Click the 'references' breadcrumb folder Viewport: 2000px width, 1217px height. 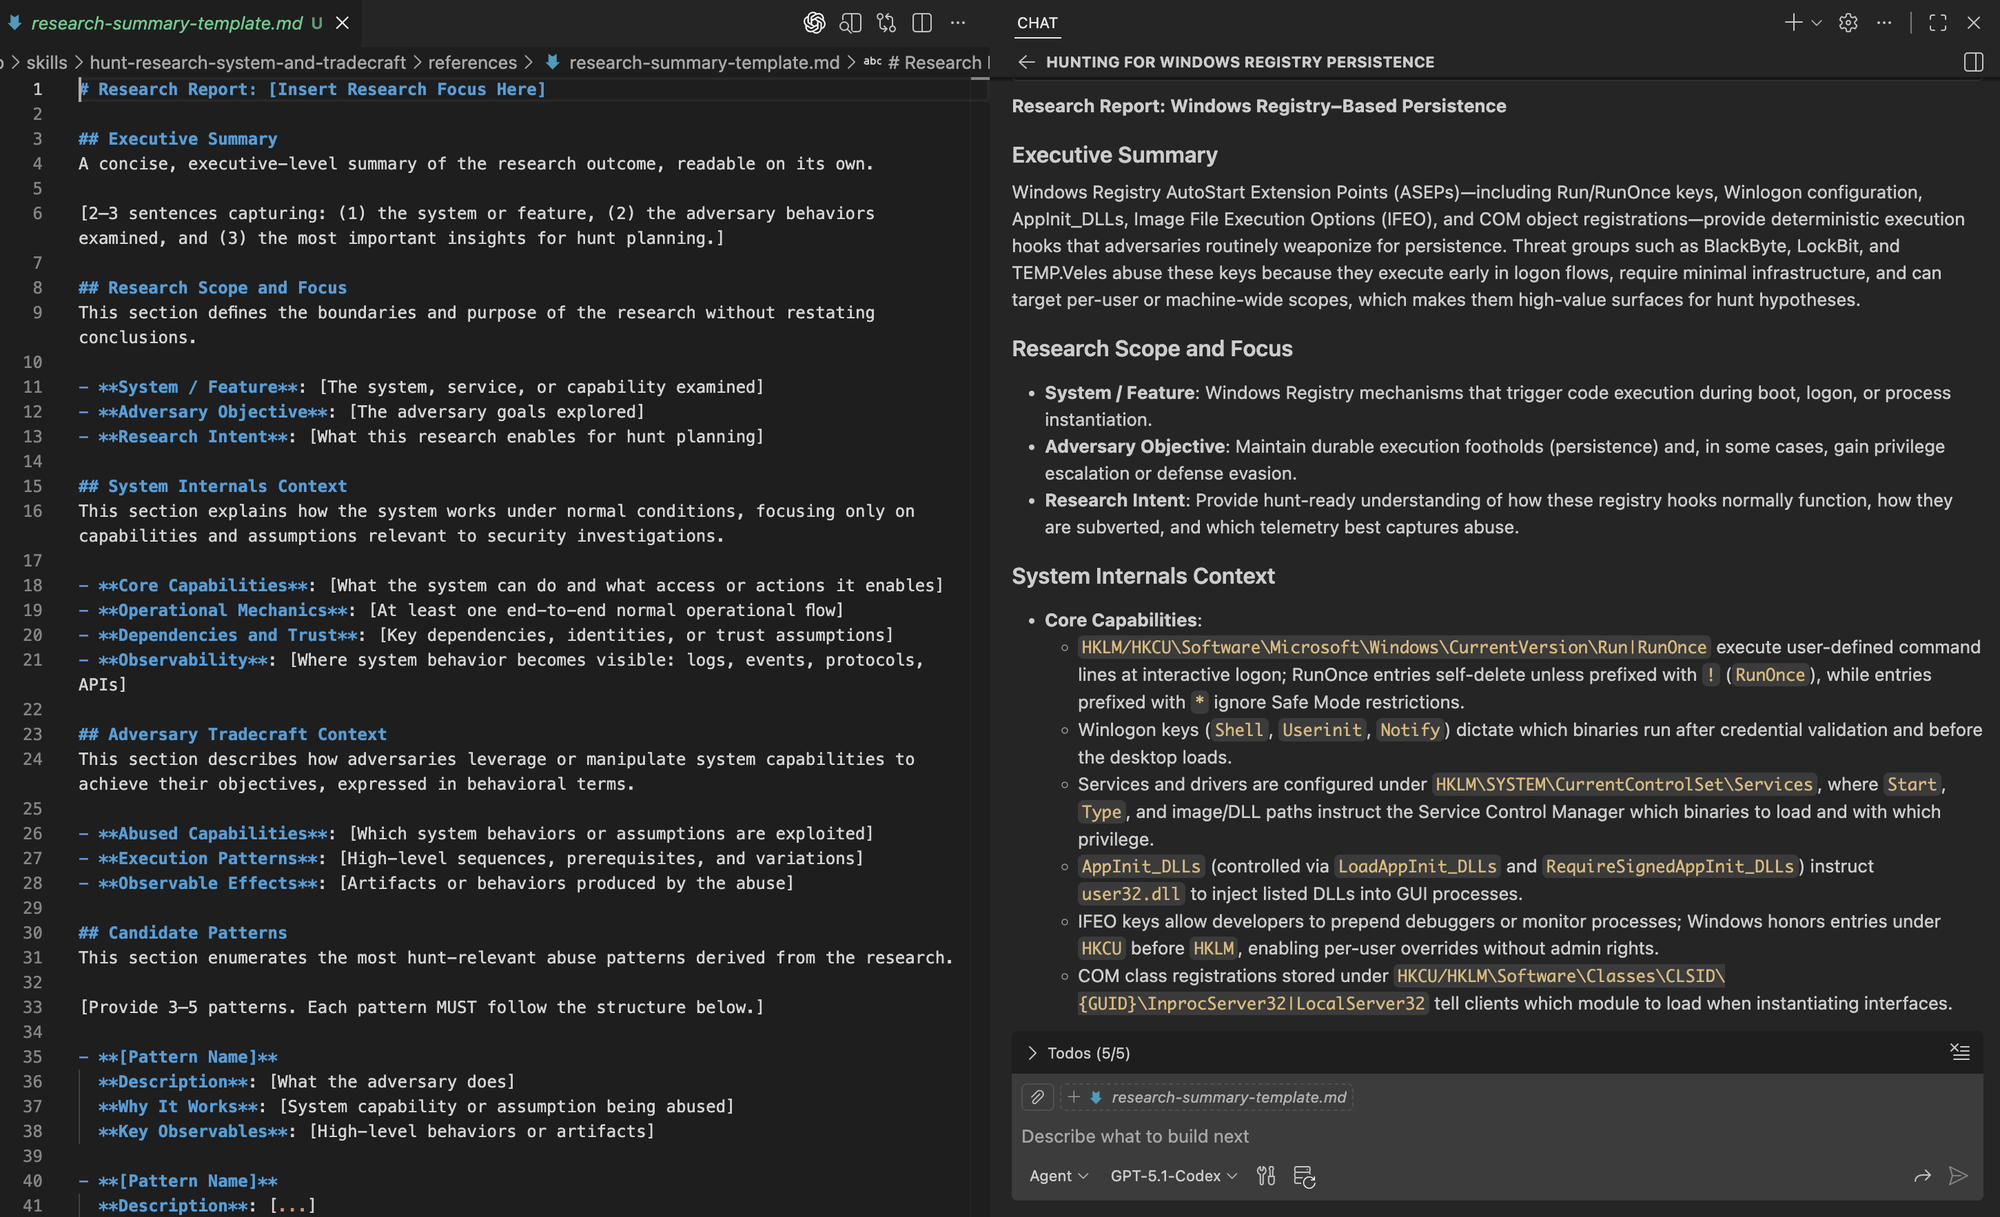(x=472, y=62)
